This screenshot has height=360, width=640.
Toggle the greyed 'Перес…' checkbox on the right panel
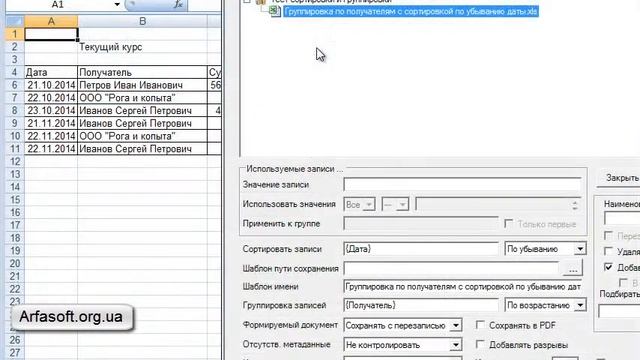pos(608,236)
